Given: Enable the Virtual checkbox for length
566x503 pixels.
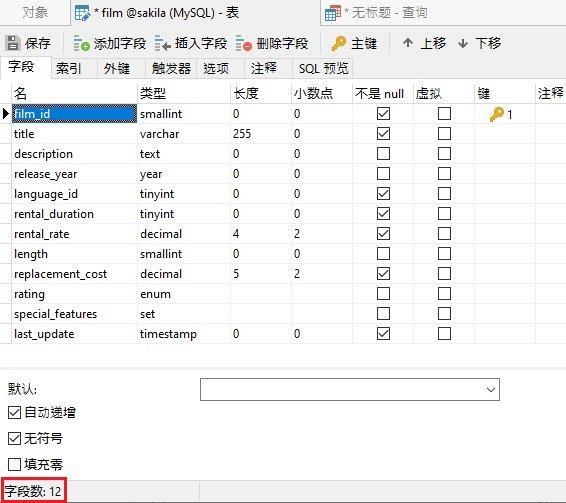Looking at the screenshot, I should point(444,253).
